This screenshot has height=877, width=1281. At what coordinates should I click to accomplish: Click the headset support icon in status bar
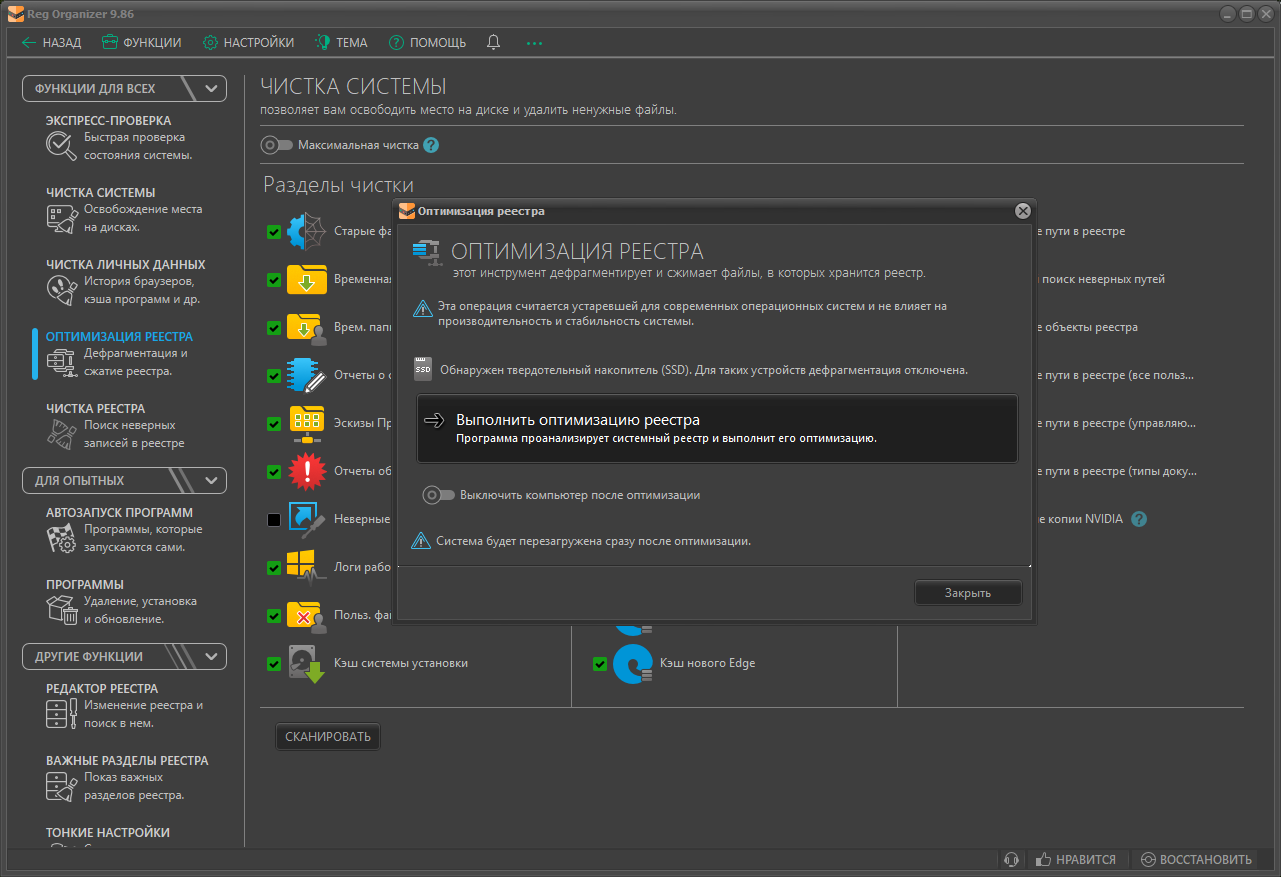point(1011,859)
